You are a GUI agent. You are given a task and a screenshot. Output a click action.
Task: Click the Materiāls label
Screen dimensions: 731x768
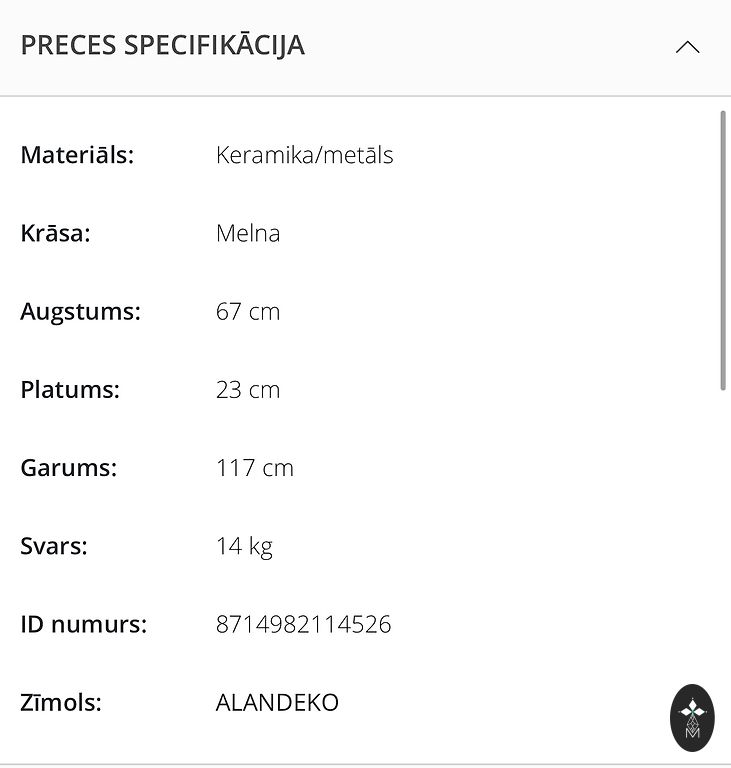click(77, 155)
